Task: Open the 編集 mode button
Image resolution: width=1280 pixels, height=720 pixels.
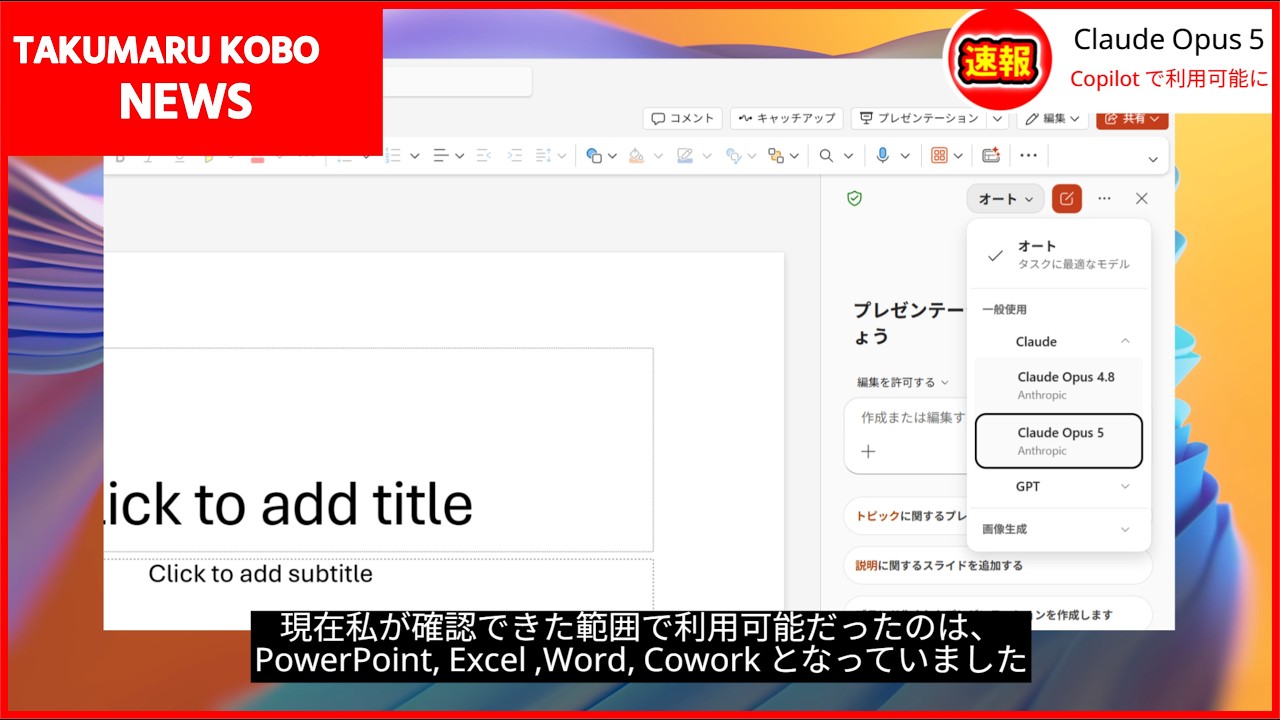Action: 1053,118
